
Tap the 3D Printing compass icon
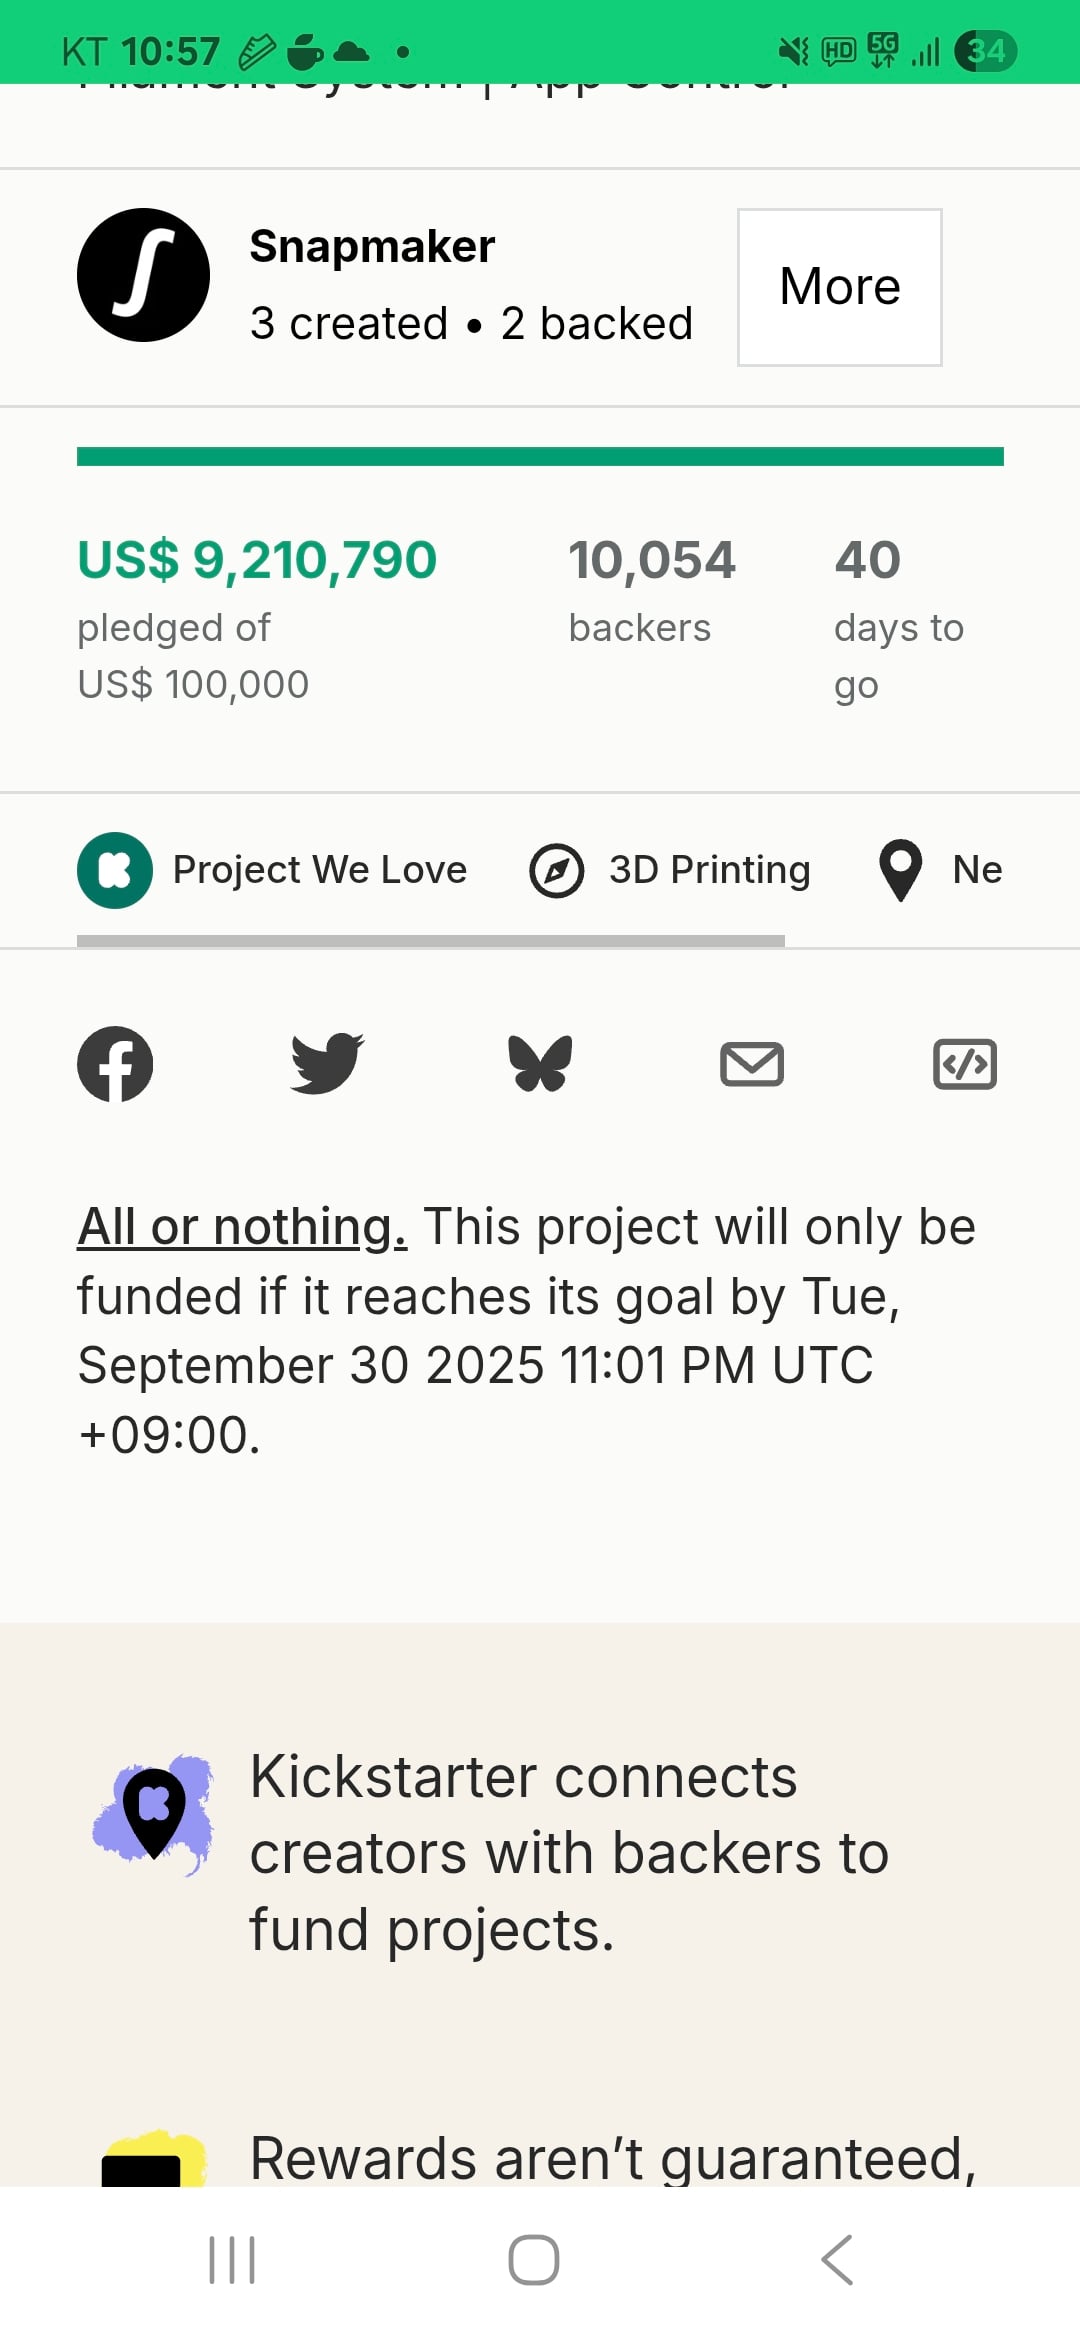pyautogui.click(x=557, y=871)
